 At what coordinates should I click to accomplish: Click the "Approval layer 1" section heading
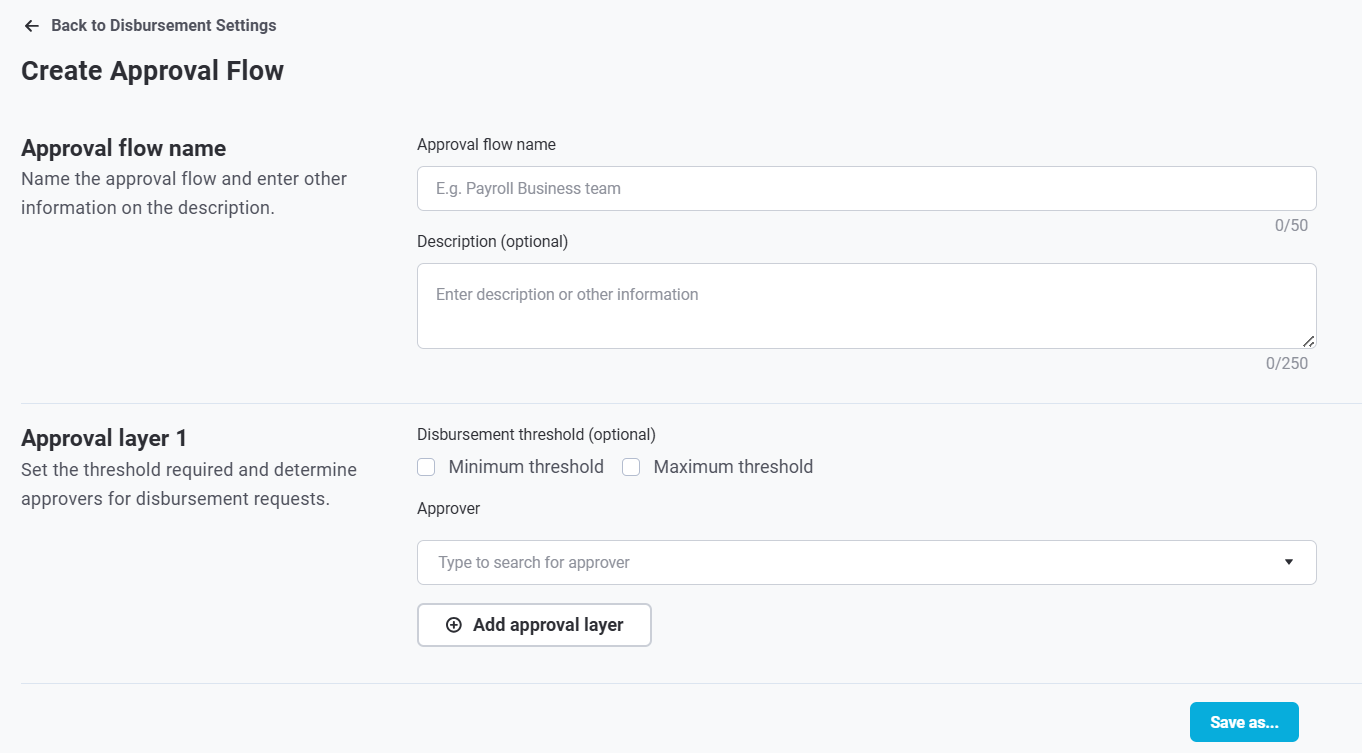104,438
